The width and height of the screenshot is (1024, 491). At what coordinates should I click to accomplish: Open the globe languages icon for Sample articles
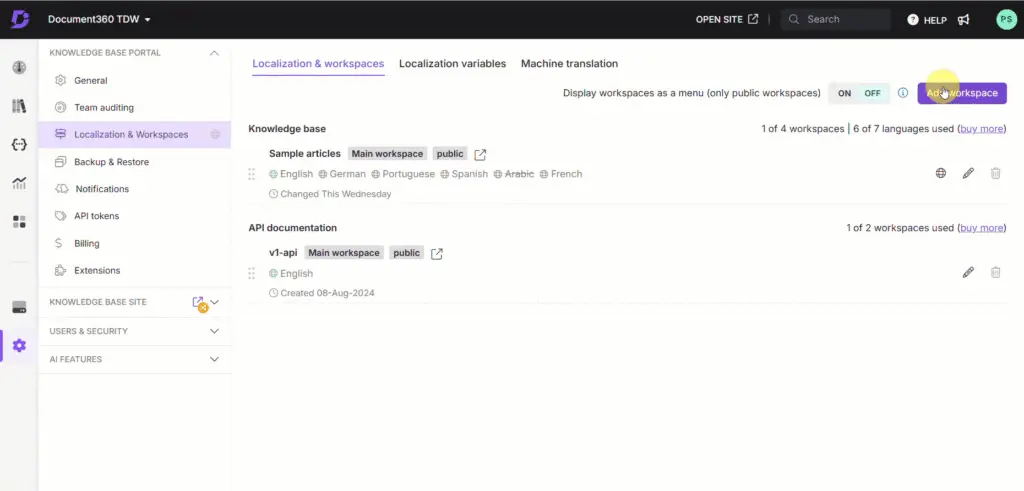pos(941,173)
